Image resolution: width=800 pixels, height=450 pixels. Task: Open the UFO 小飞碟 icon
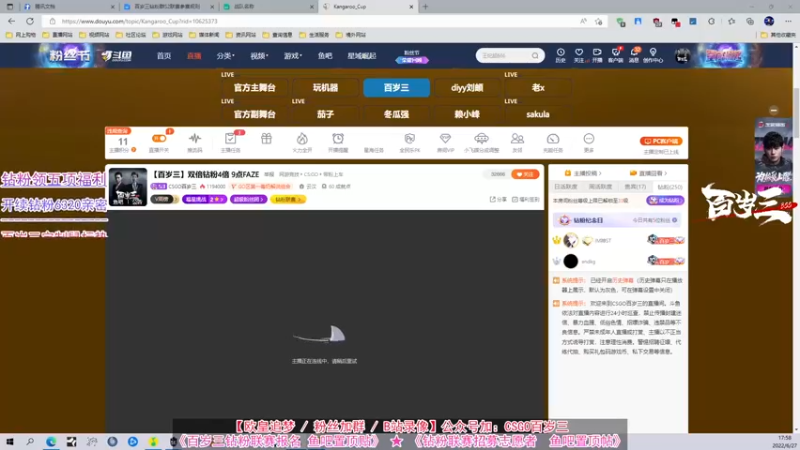click(x=481, y=138)
